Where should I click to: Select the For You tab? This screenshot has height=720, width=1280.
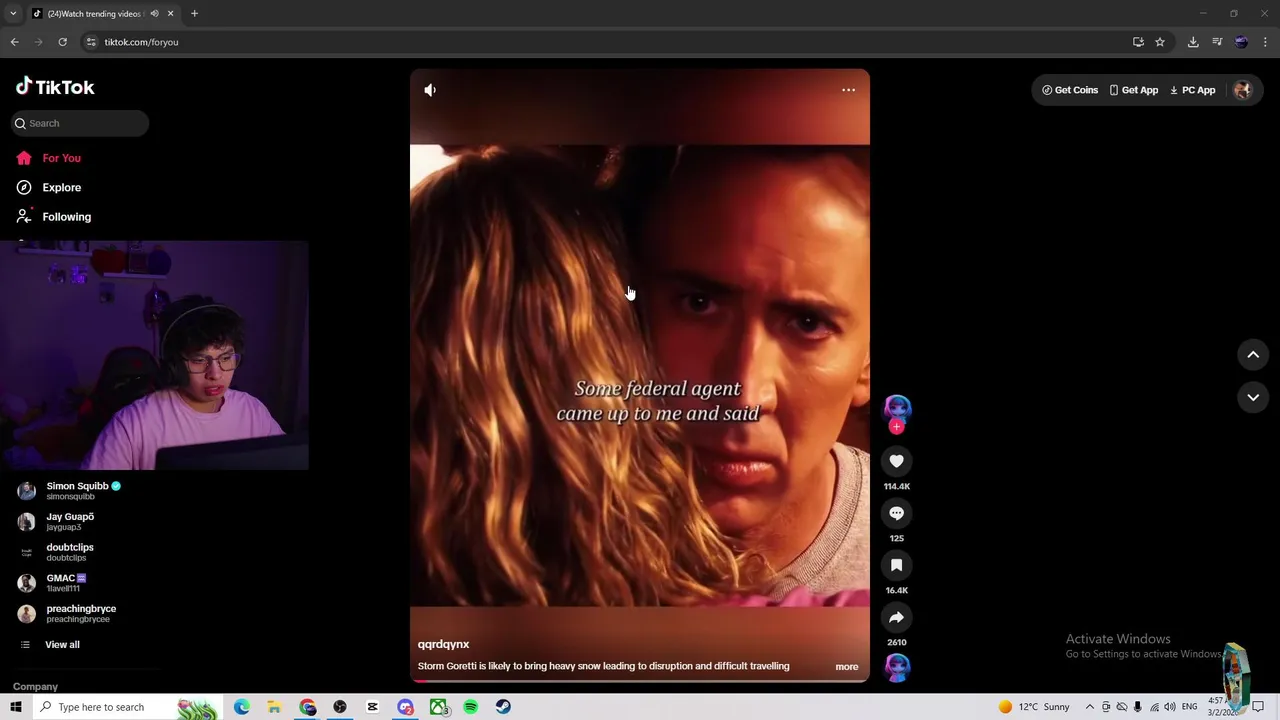point(48,158)
